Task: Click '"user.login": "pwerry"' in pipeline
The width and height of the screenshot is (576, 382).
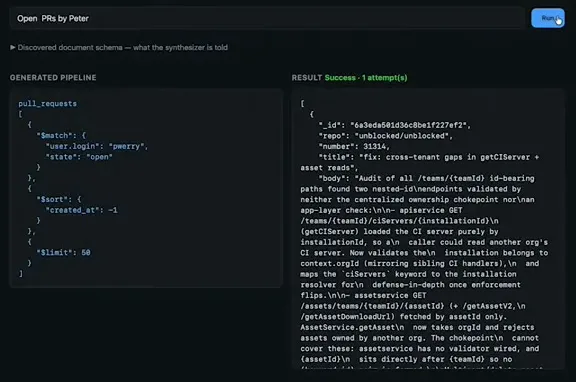Action: point(96,146)
